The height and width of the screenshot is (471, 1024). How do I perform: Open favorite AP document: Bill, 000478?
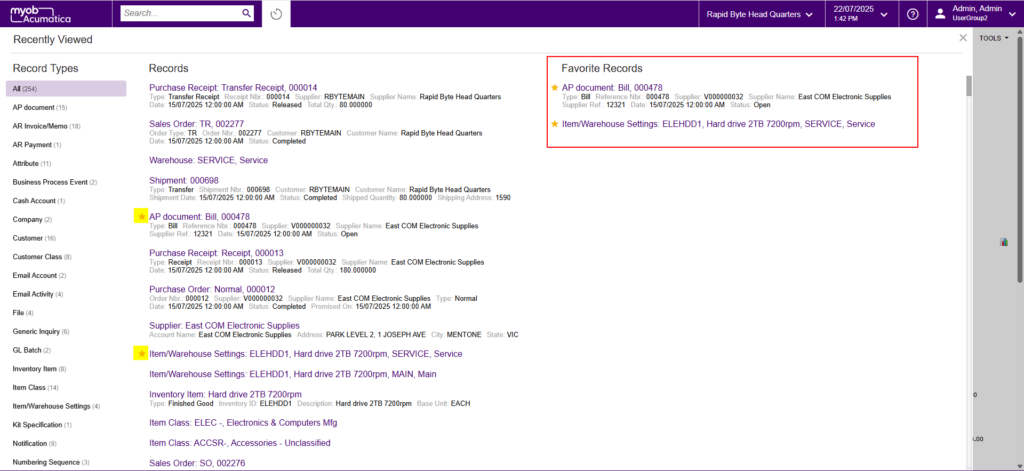[x=612, y=87]
